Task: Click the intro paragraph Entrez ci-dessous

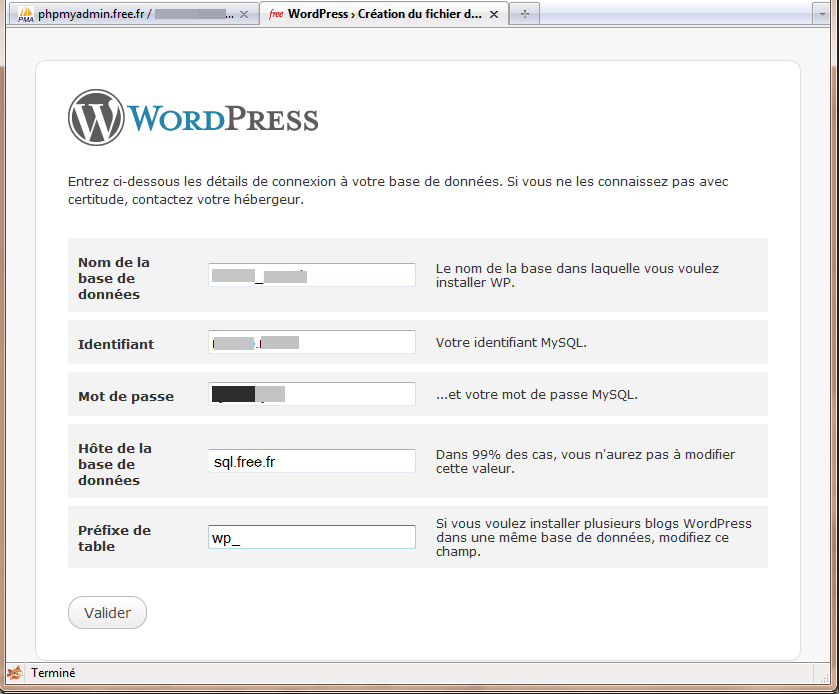Action: 398,190
